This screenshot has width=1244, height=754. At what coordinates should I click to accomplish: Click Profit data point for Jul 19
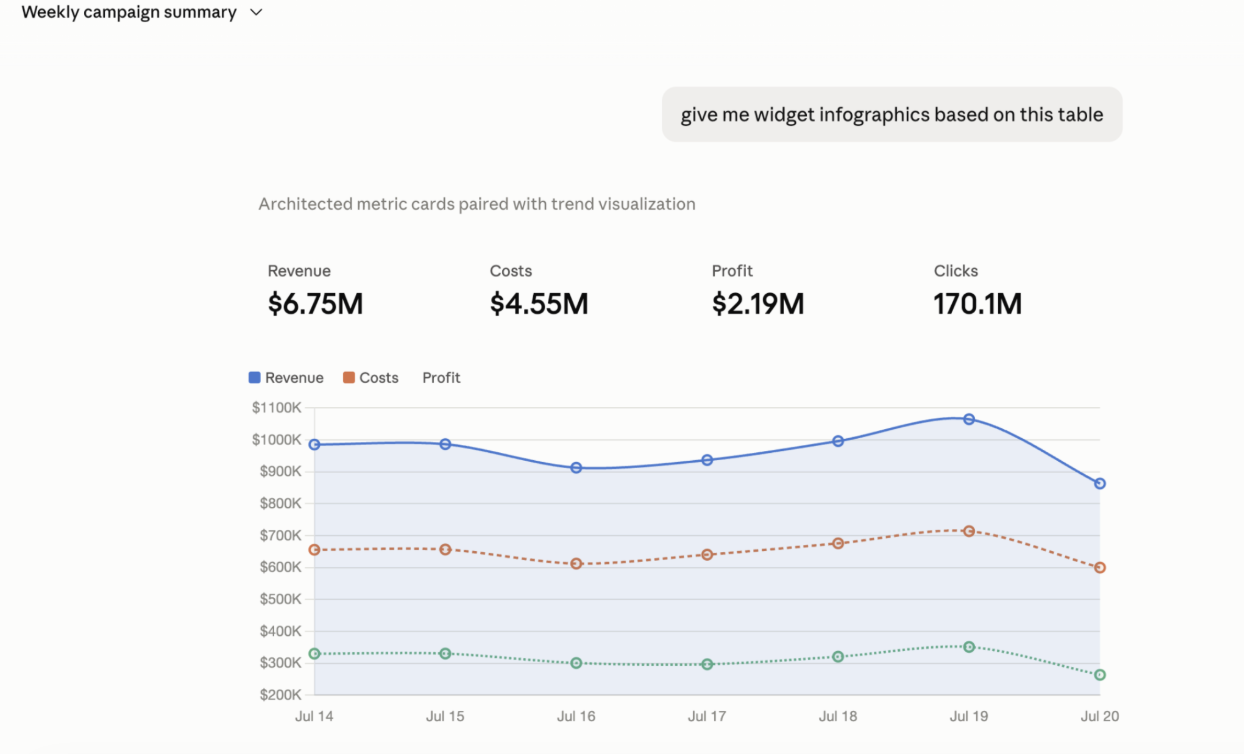point(969,647)
